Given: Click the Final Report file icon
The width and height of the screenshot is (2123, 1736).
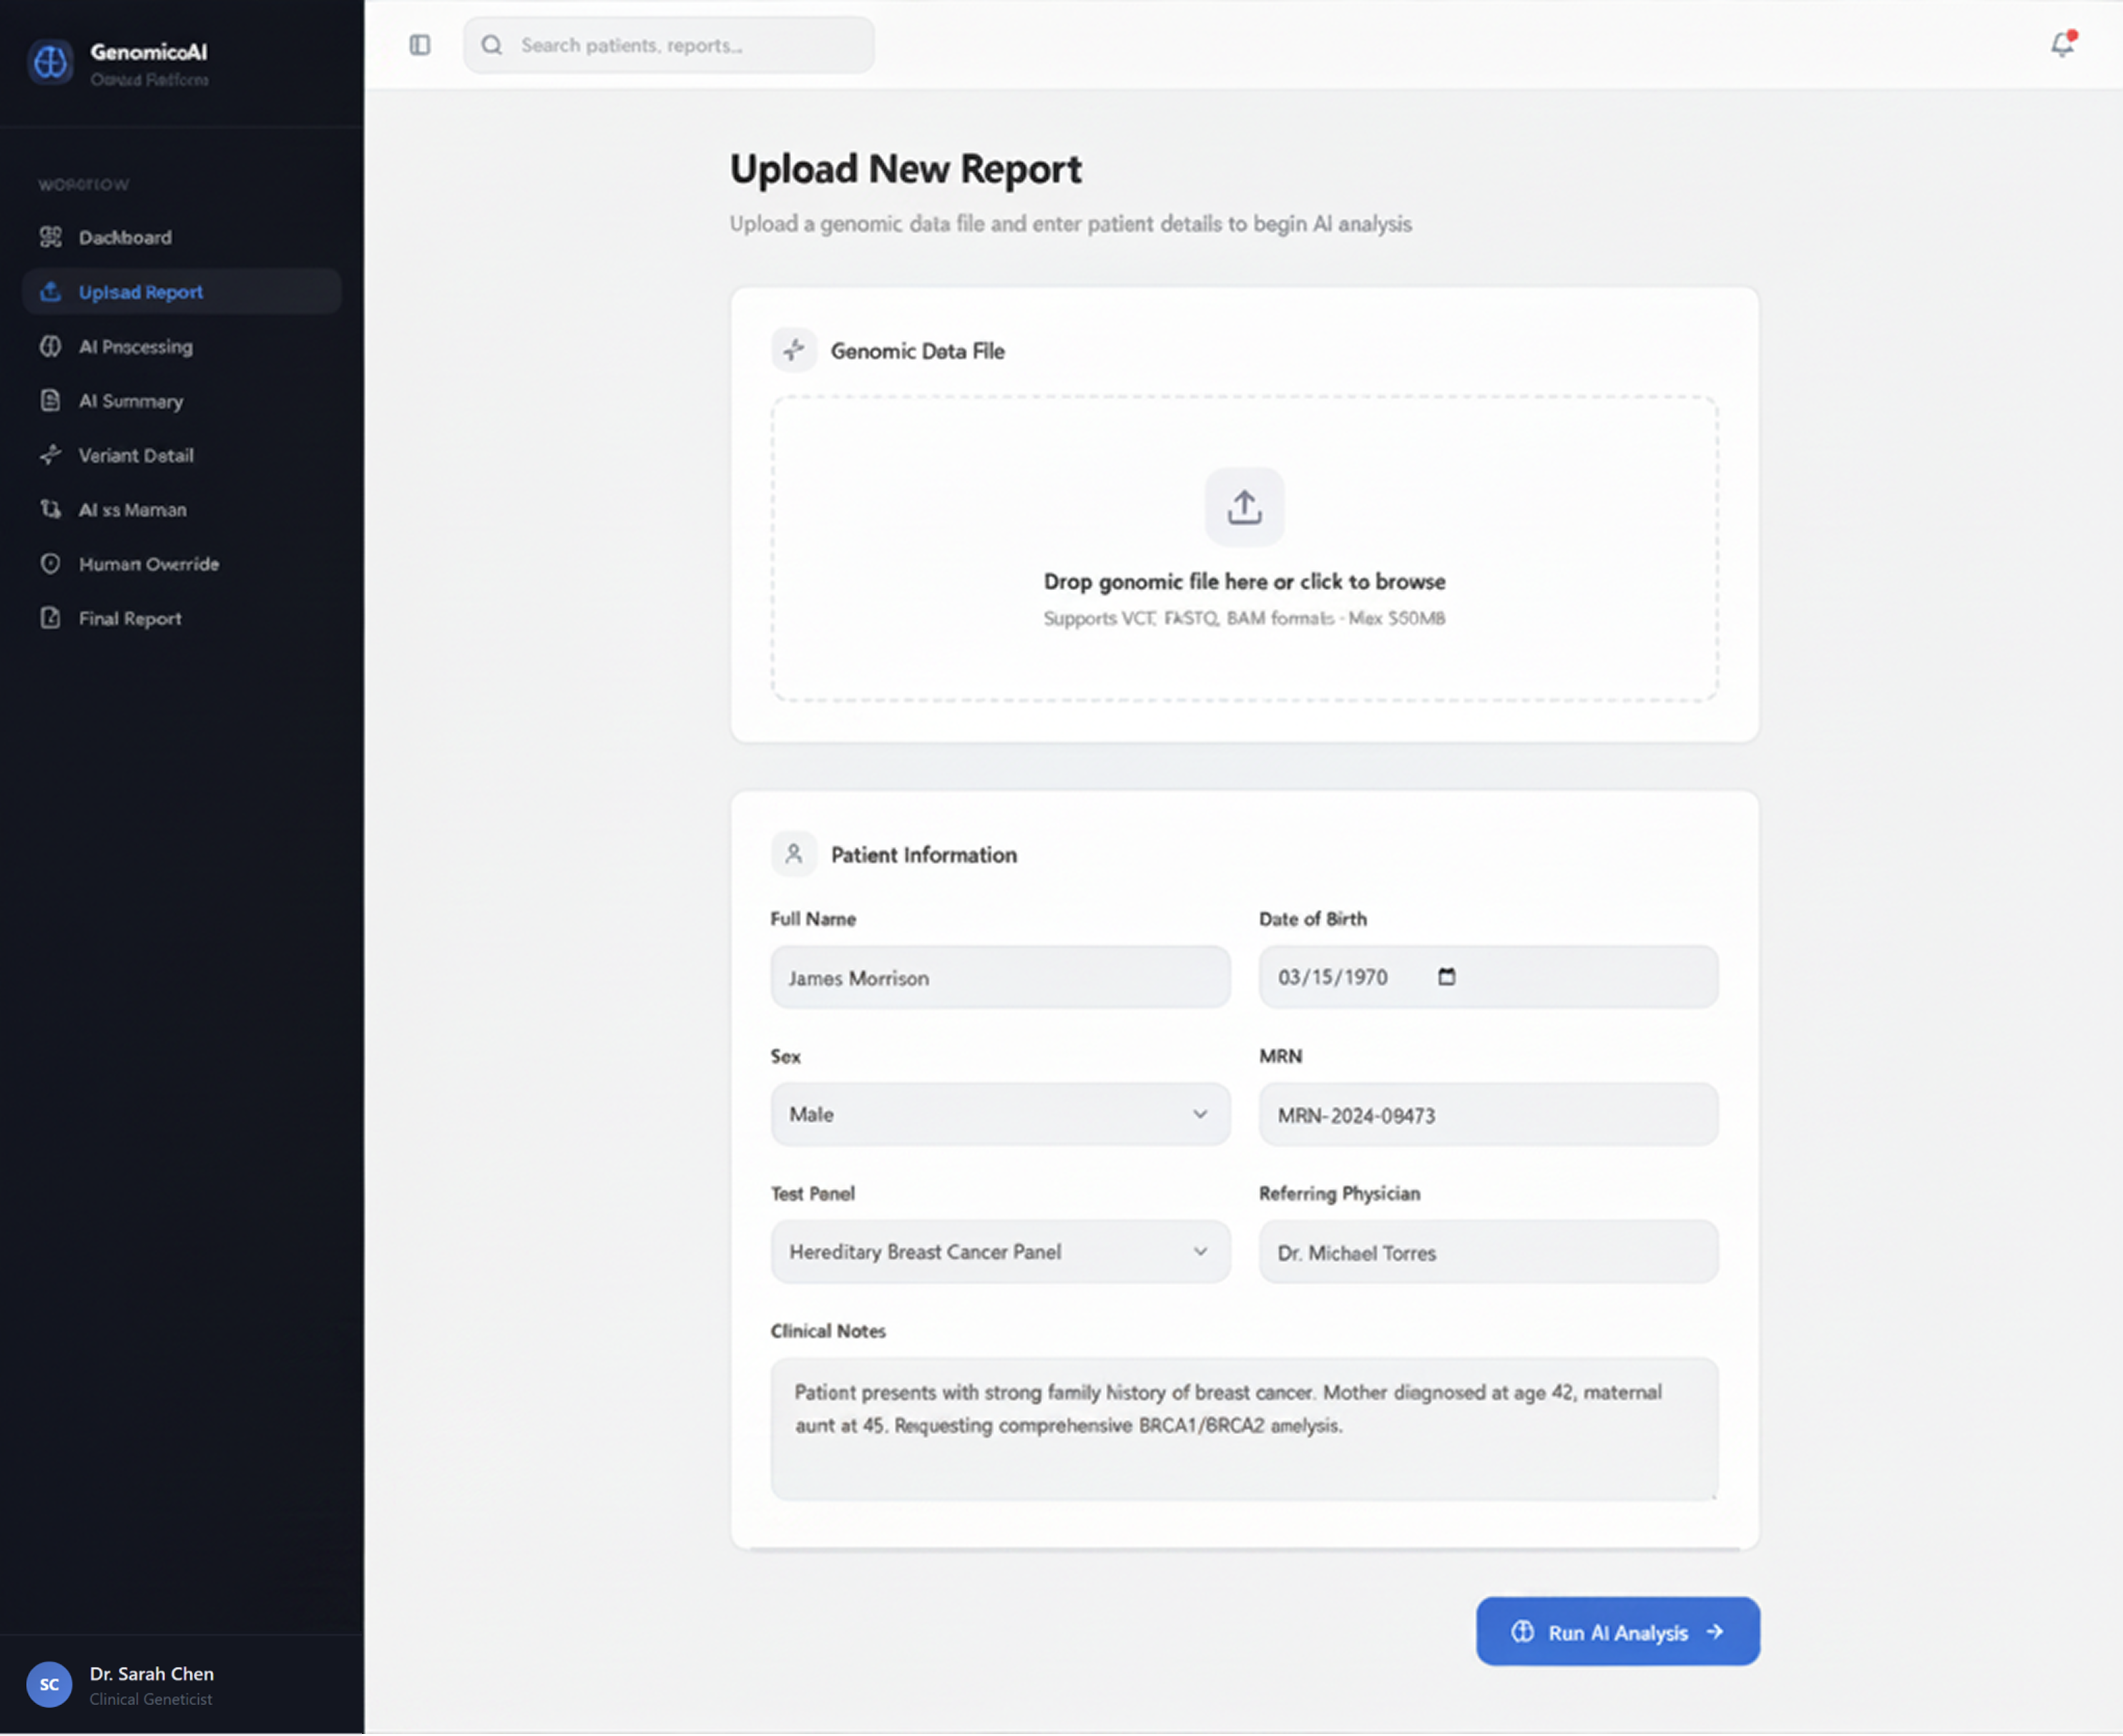Looking at the screenshot, I should (51, 618).
